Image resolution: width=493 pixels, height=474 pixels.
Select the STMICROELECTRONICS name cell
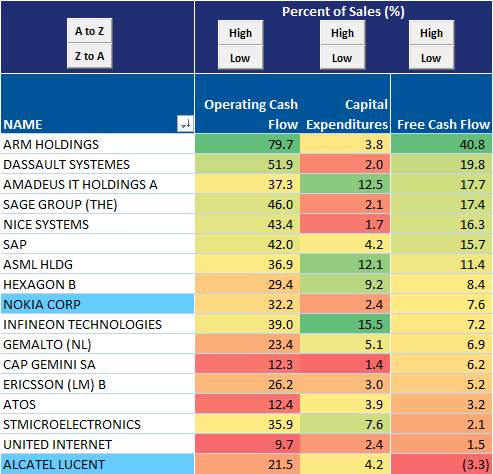[97, 424]
